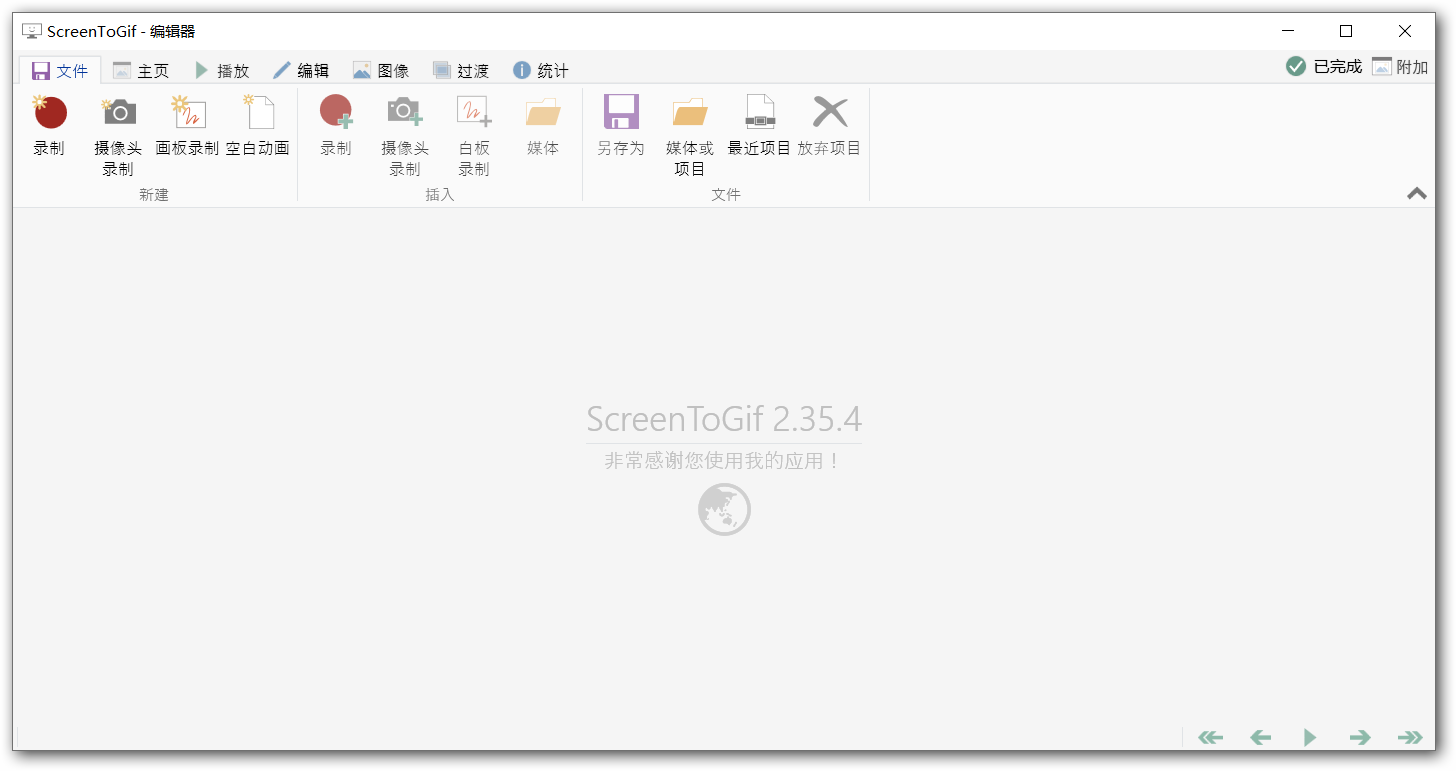
Task: Select the 过渡 tab
Action: [461, 71]
